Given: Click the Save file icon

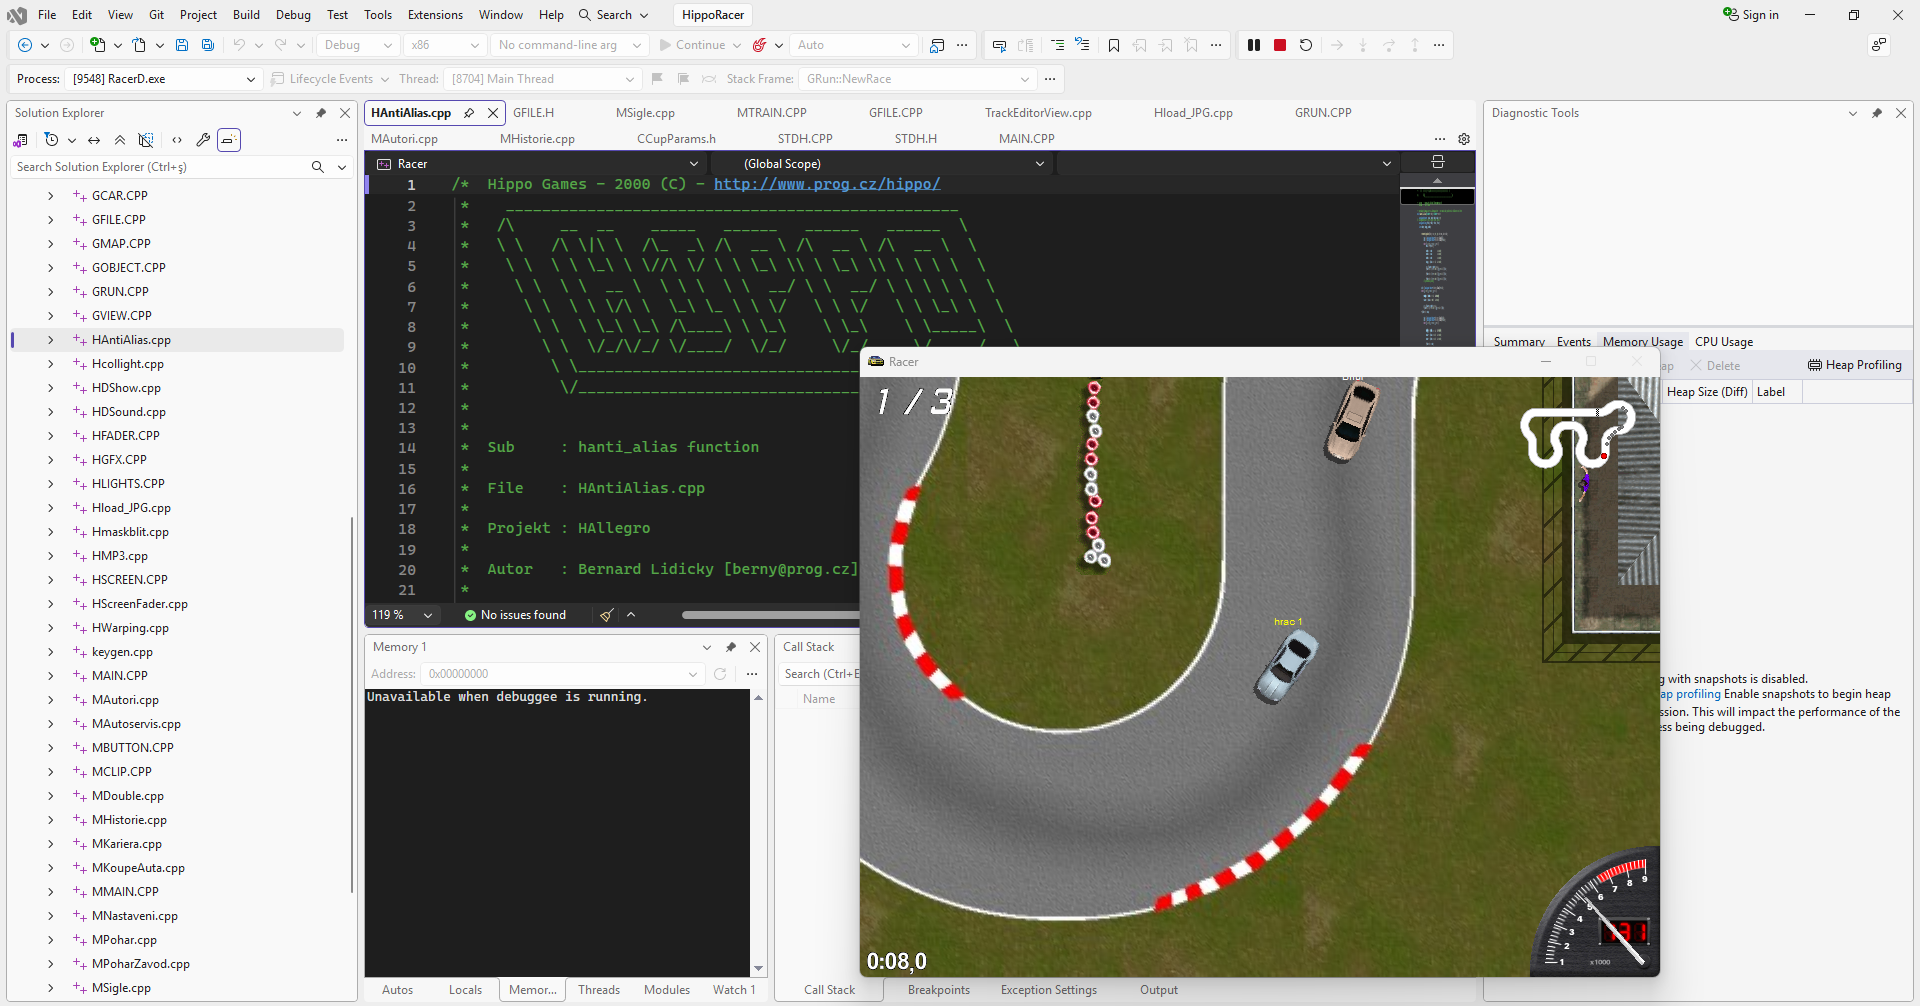Looking at the screenshot, I should pos(182,45).
